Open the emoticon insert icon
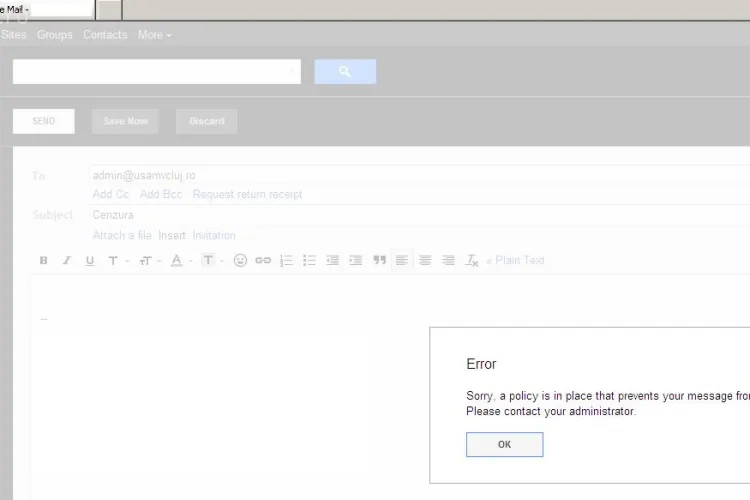Screen dimensions: 750x500 pos(240,261)
